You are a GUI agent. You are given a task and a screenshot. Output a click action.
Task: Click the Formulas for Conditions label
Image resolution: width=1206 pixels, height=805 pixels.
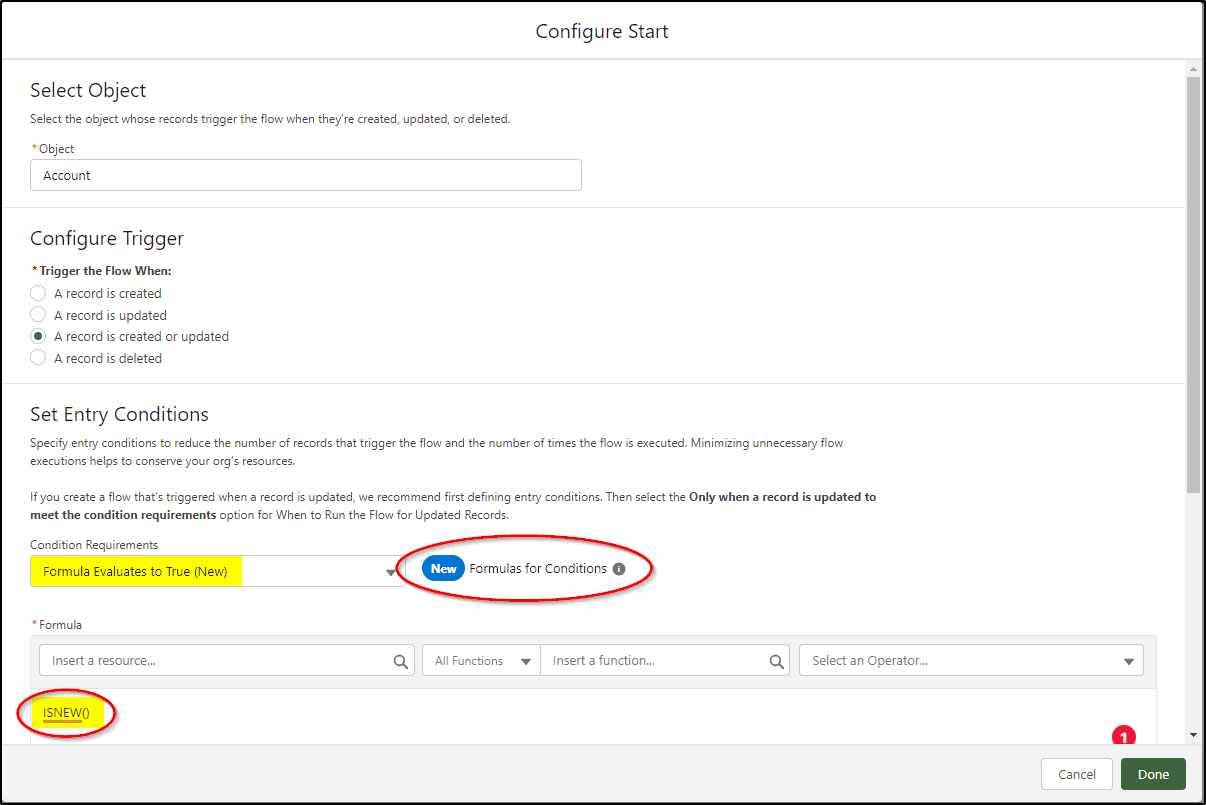click(x=538, y=569)
